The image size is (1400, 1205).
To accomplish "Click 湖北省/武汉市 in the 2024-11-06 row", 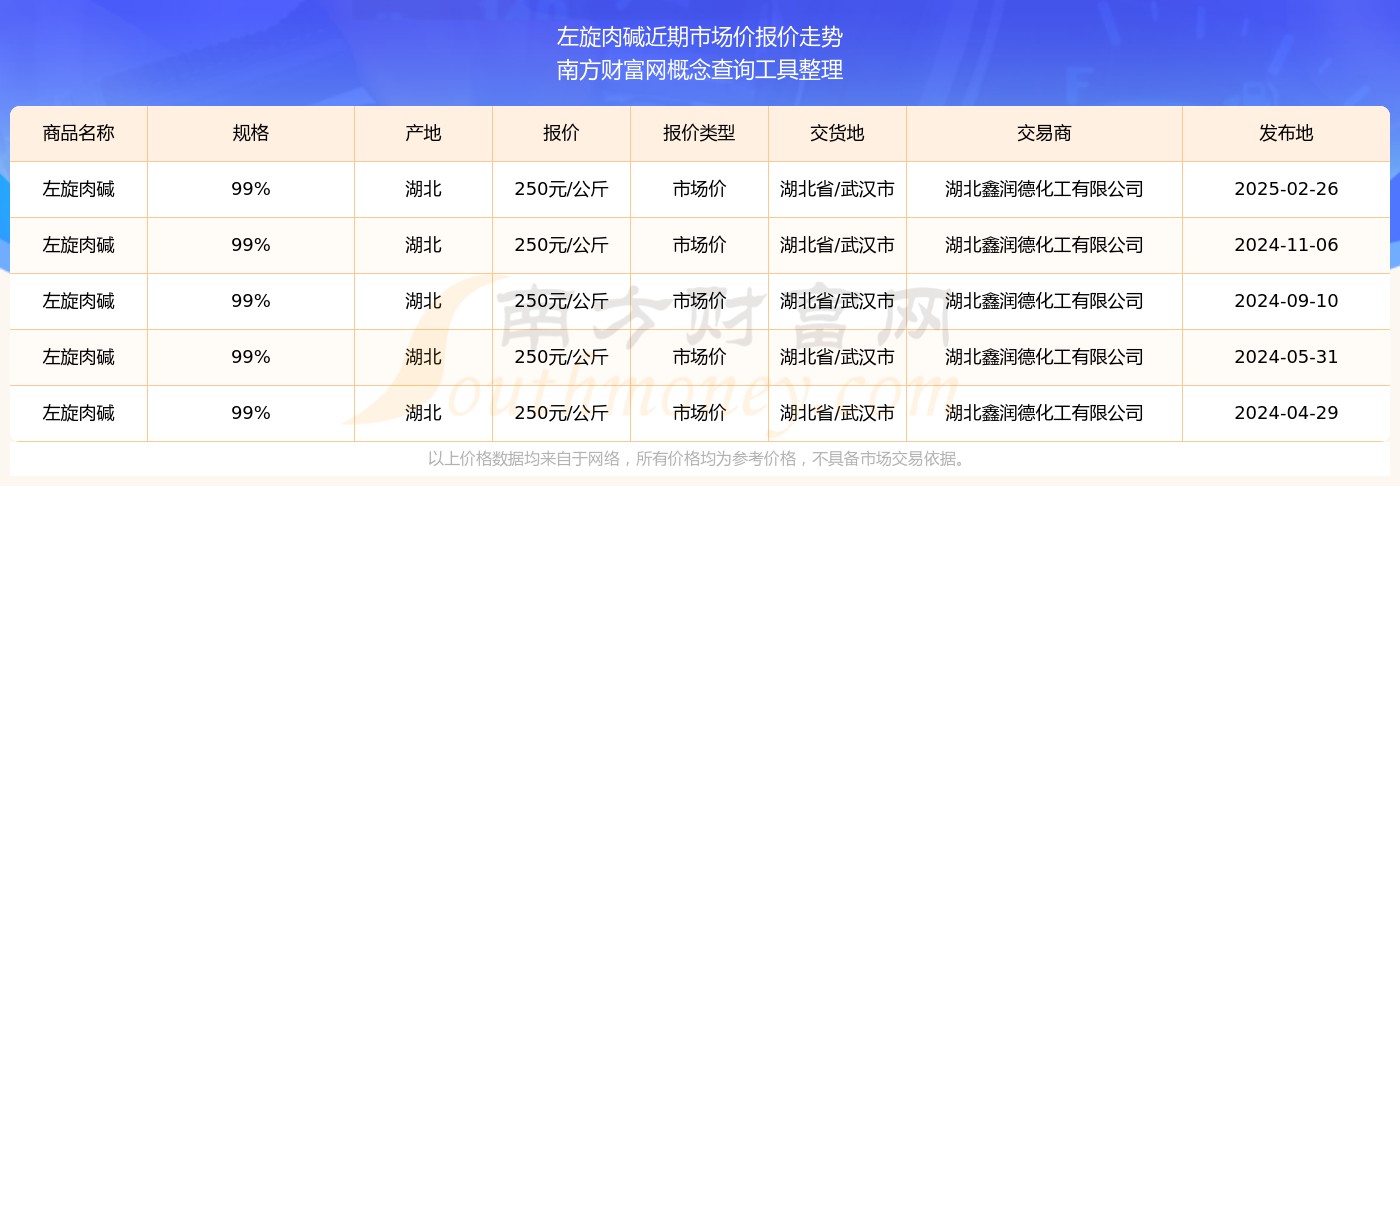I will tap(838, 245).
